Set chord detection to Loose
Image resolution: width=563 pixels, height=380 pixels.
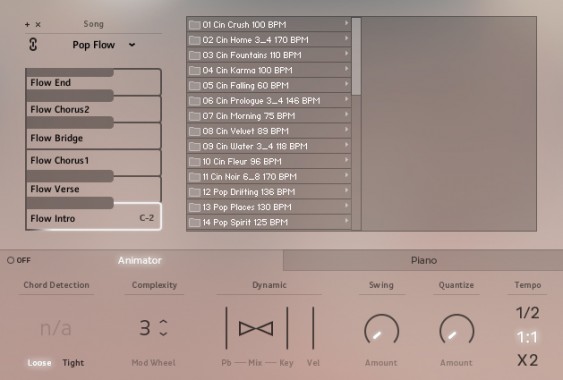click(39, 363)
